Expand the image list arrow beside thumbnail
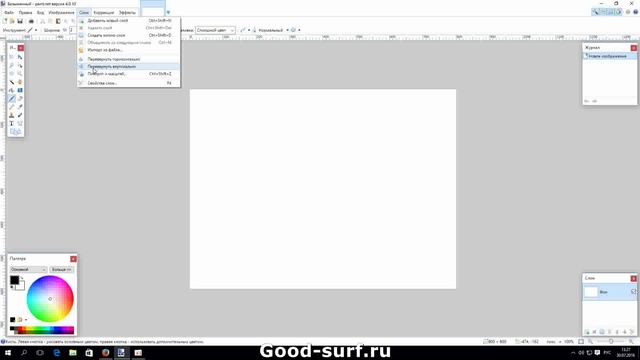This screenshot has width=640, height=360. coord(168,13)
